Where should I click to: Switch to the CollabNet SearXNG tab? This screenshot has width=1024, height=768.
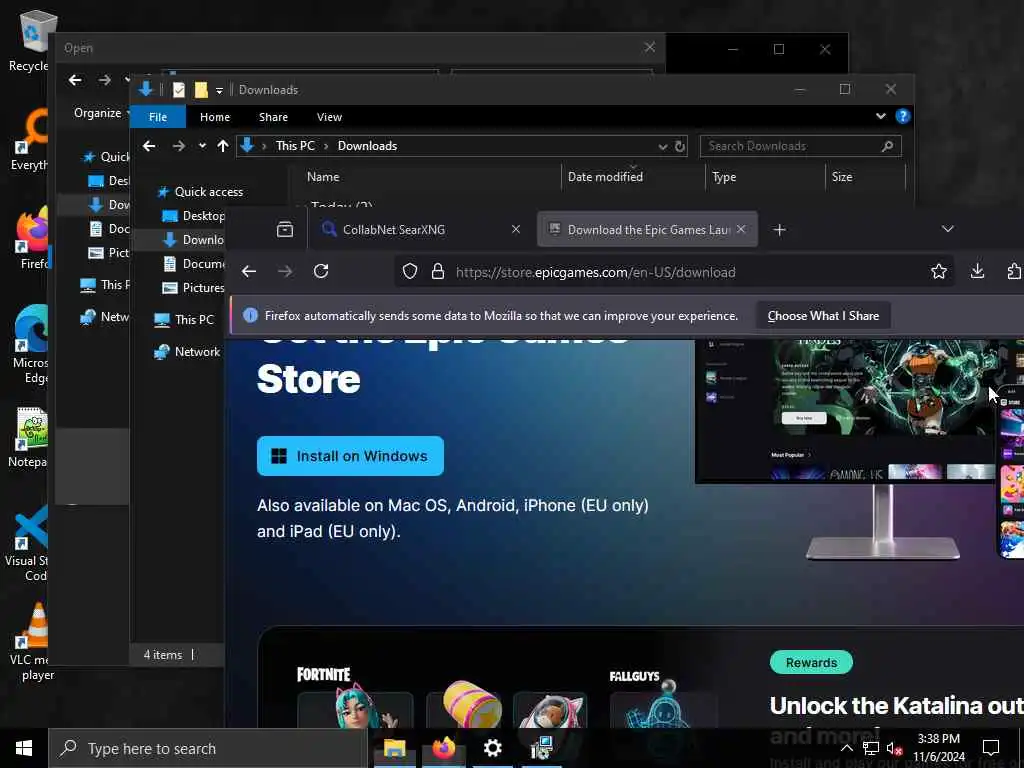(419, 229)
